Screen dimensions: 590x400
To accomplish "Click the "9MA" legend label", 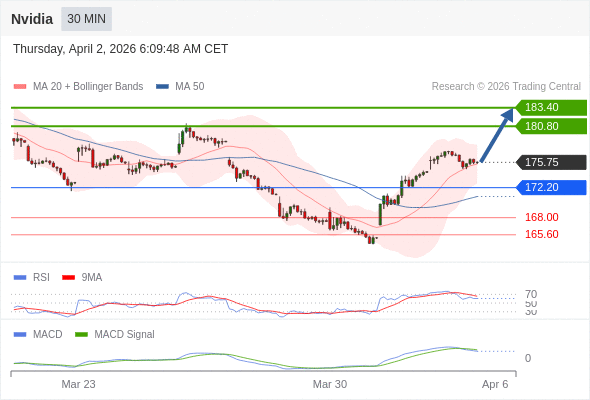I will [x=92, y=278].
